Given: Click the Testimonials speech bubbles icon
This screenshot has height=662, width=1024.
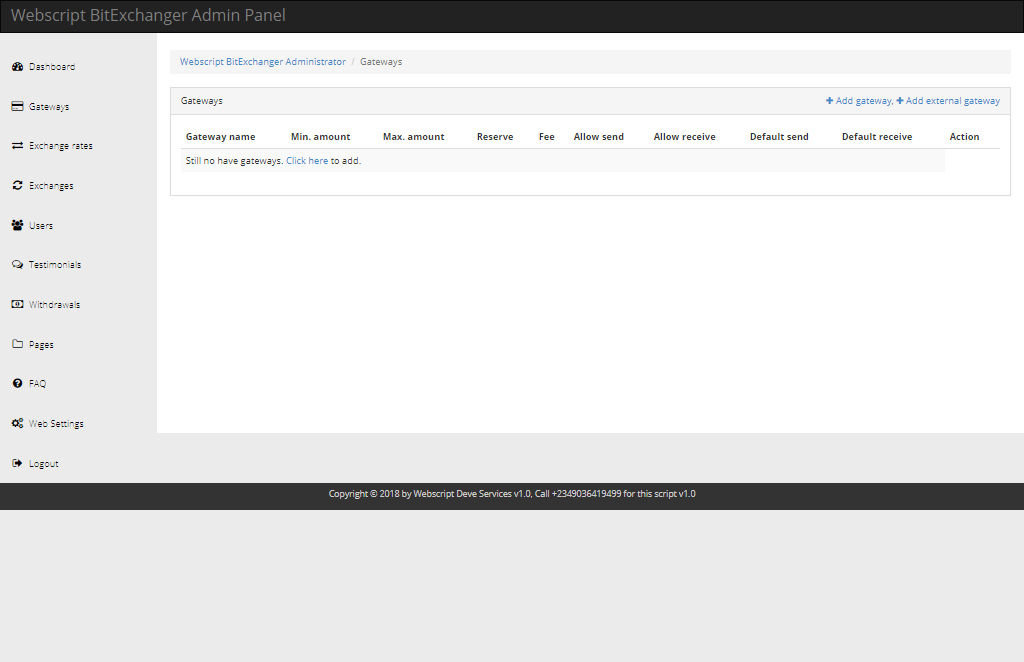Looking at the screenshot, I should click(18, 264).
